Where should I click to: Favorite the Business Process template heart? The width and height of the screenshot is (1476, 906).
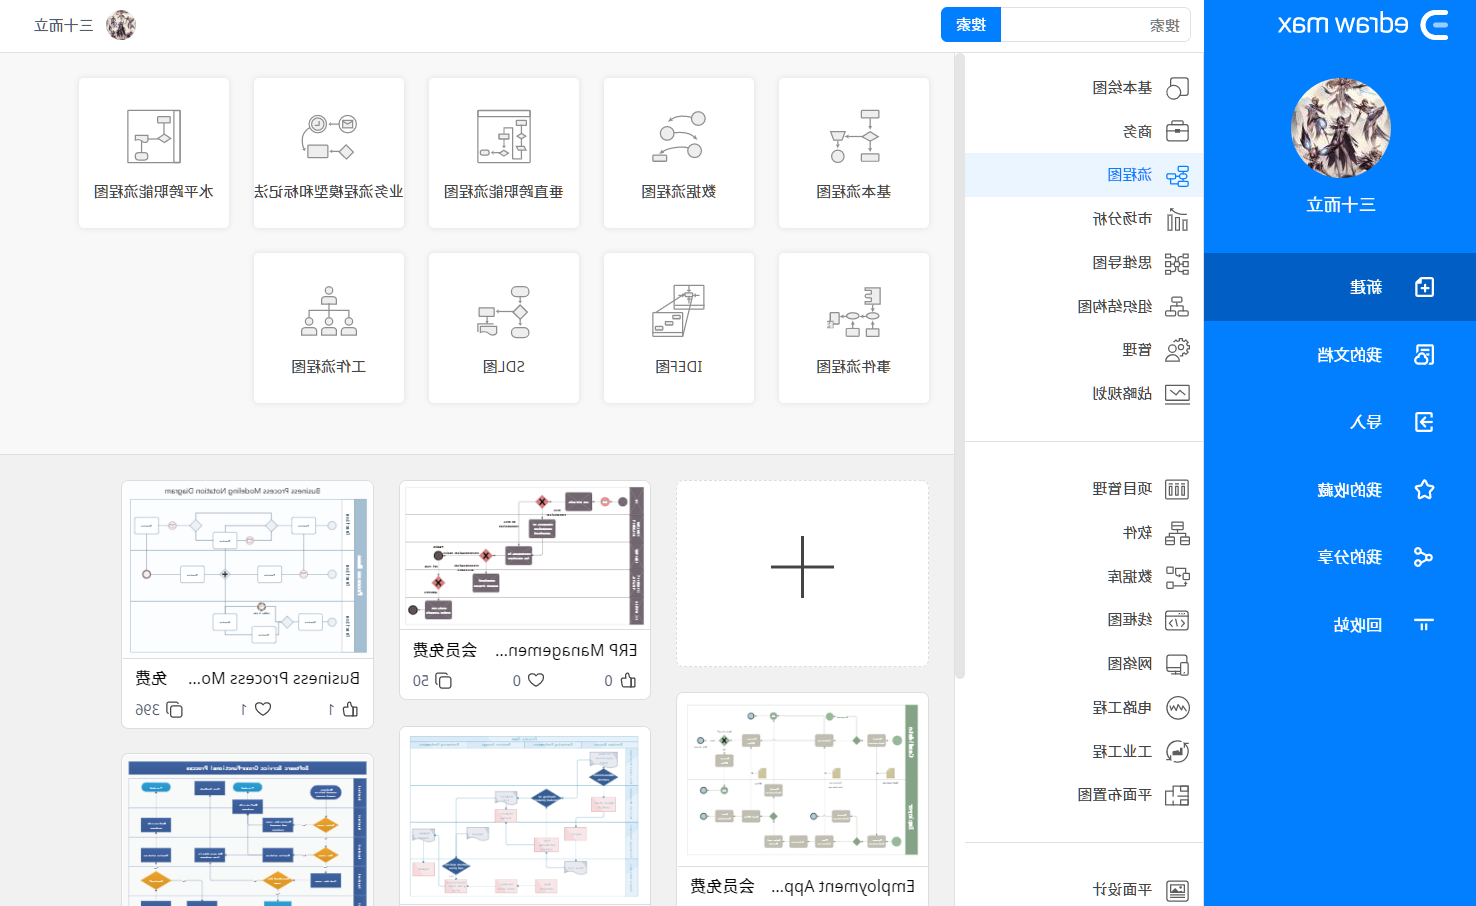click(263, 709)
